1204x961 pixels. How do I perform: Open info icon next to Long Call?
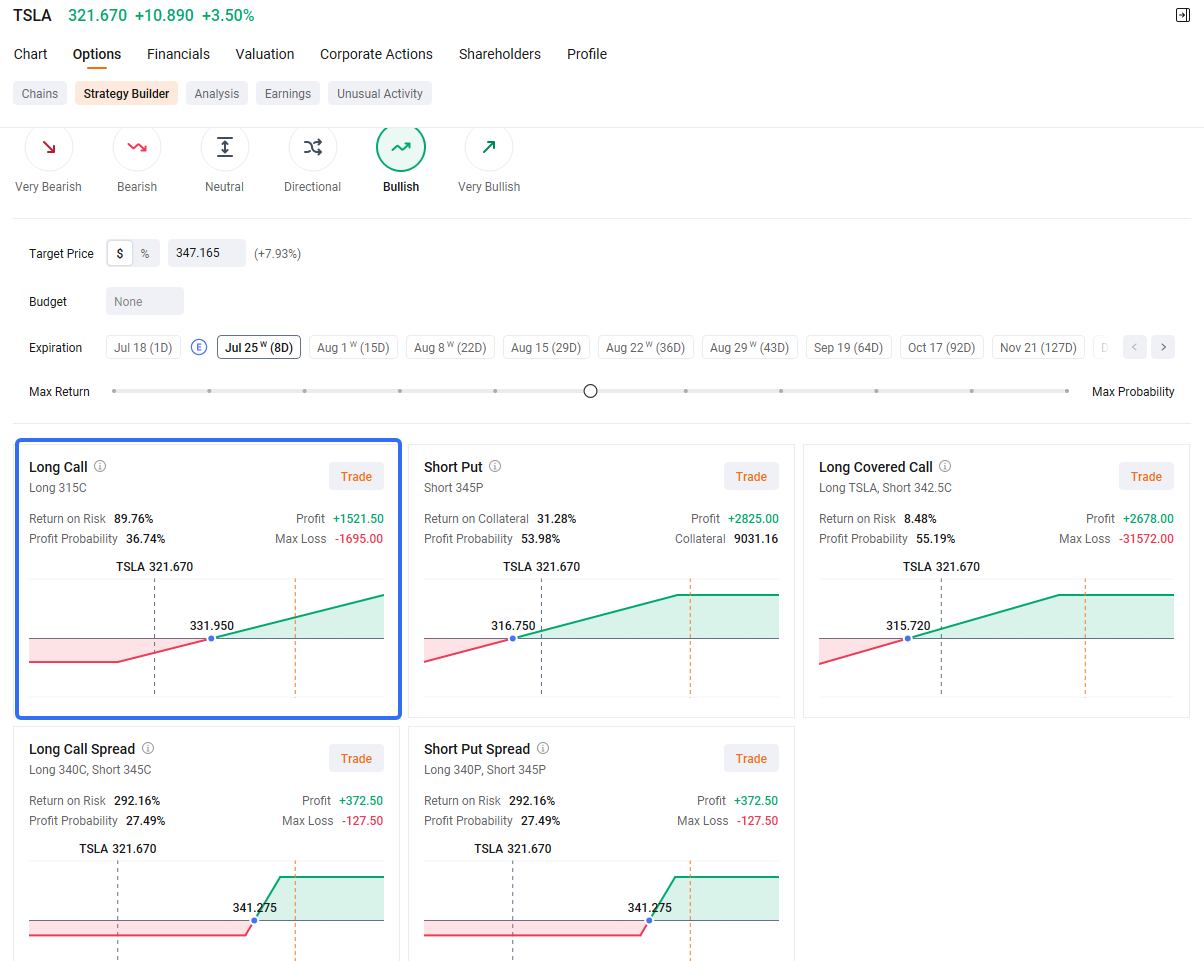click(x=100, y=466)
